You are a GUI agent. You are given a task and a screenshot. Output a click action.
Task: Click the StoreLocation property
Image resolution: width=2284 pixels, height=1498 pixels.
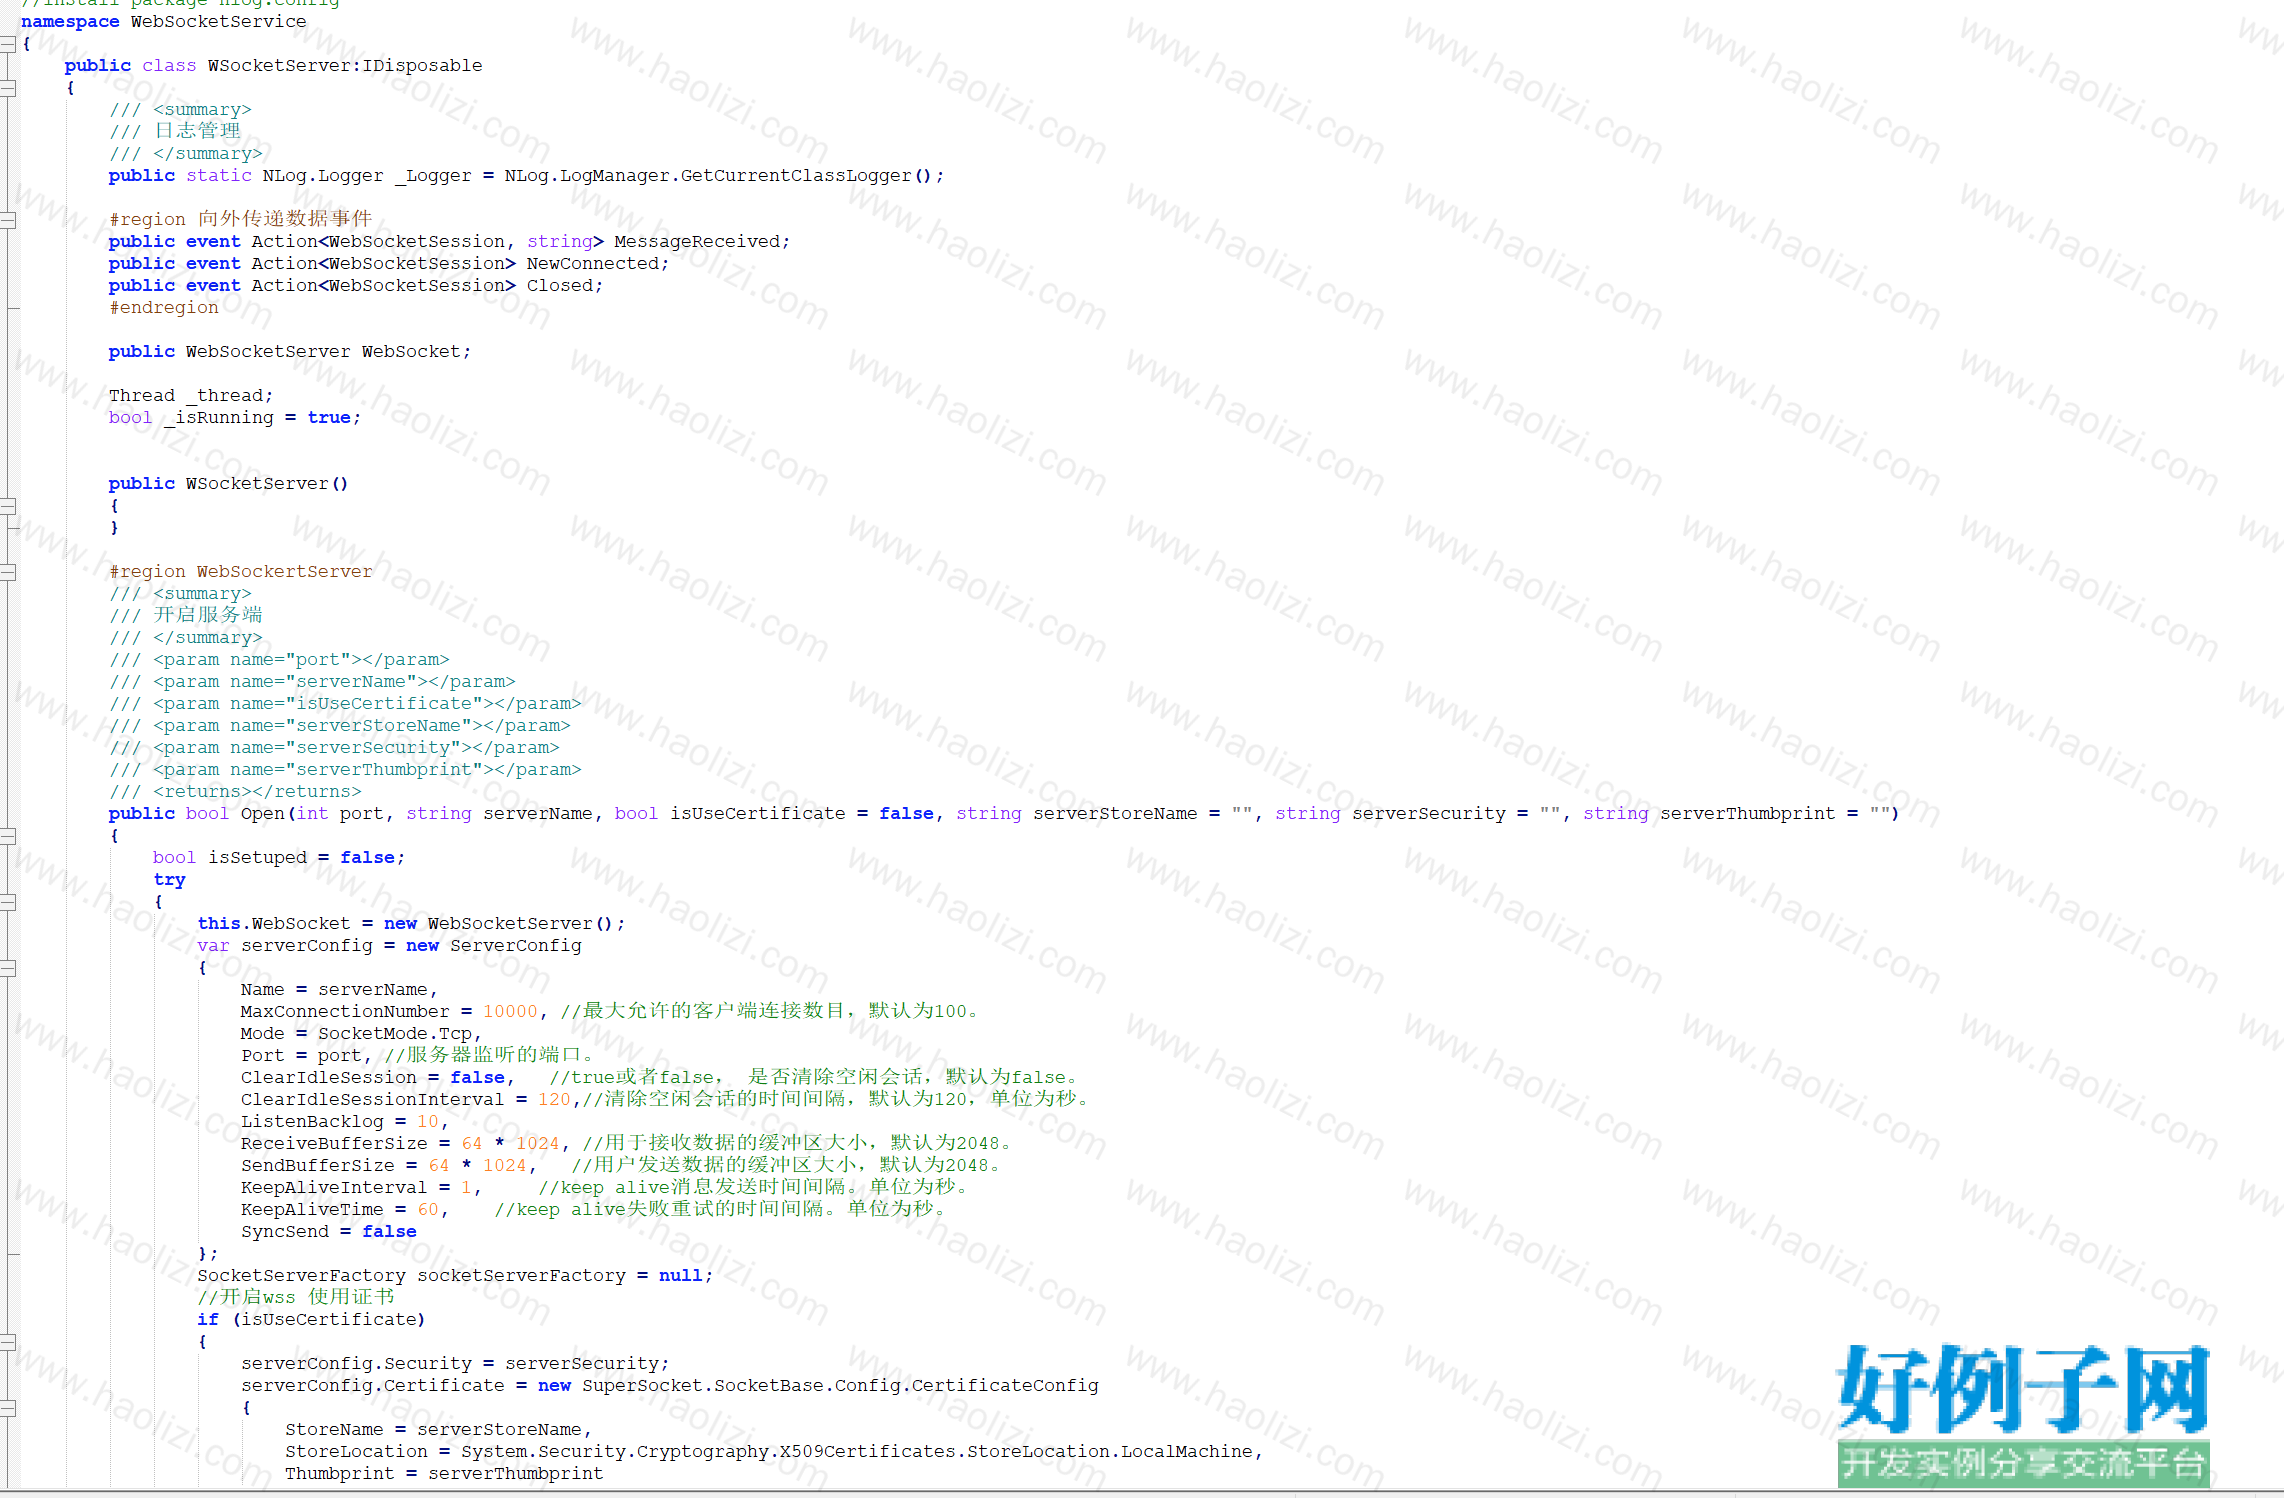click(356, 1452)
